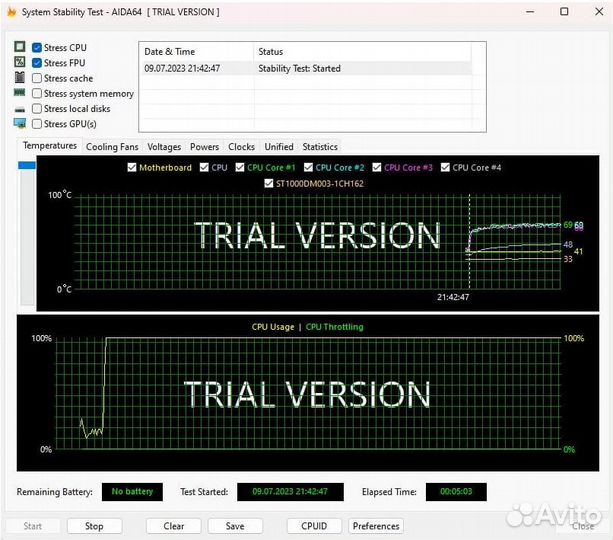
Task: Click the greyed-out Start button
Action: pyautogui.click(x=32, y=526)
